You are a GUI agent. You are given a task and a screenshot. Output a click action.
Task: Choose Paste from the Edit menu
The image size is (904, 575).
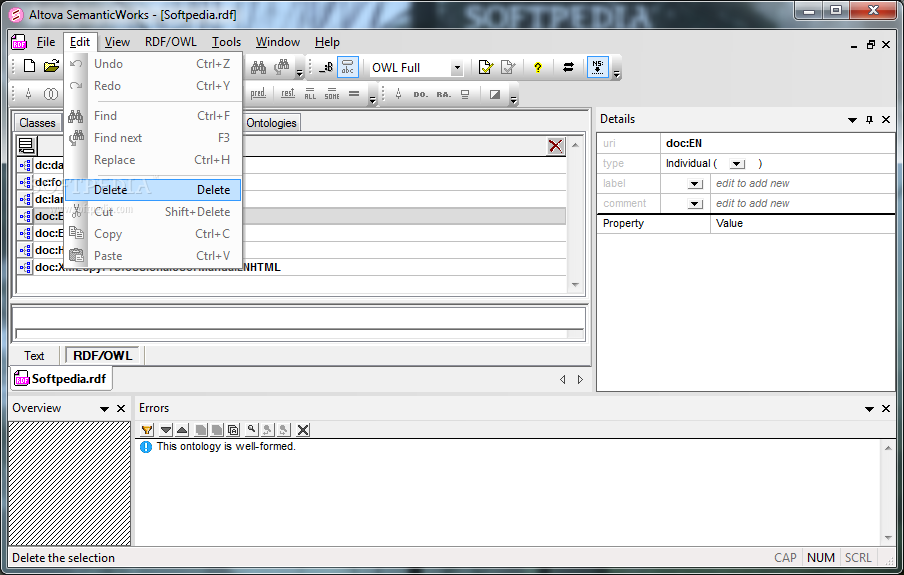click(153, 255)
